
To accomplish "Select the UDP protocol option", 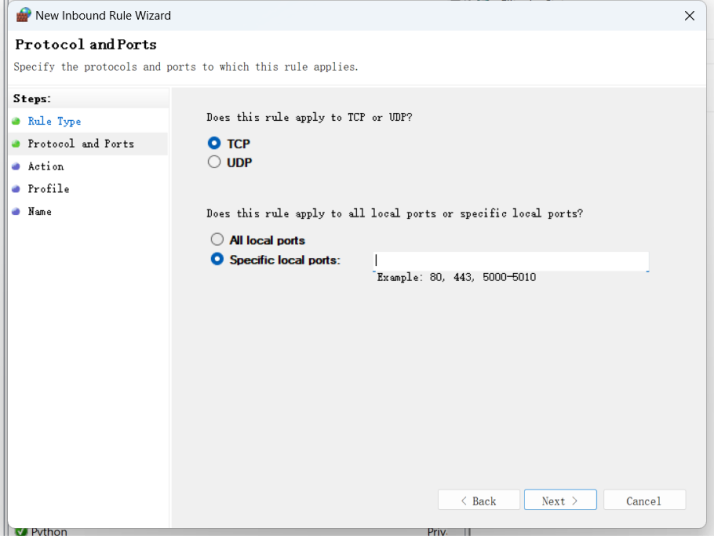I will coord(215,162).
